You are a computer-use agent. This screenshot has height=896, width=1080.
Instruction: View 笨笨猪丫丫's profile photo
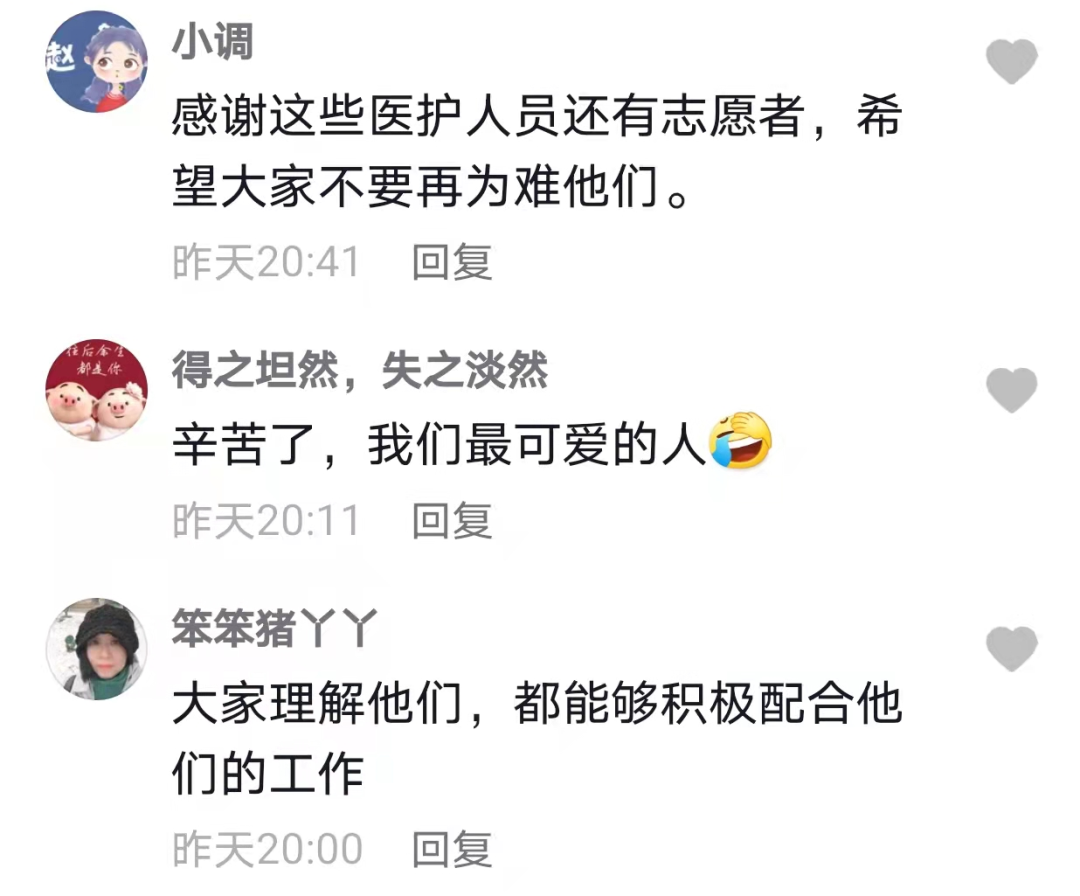click(96, 649)
